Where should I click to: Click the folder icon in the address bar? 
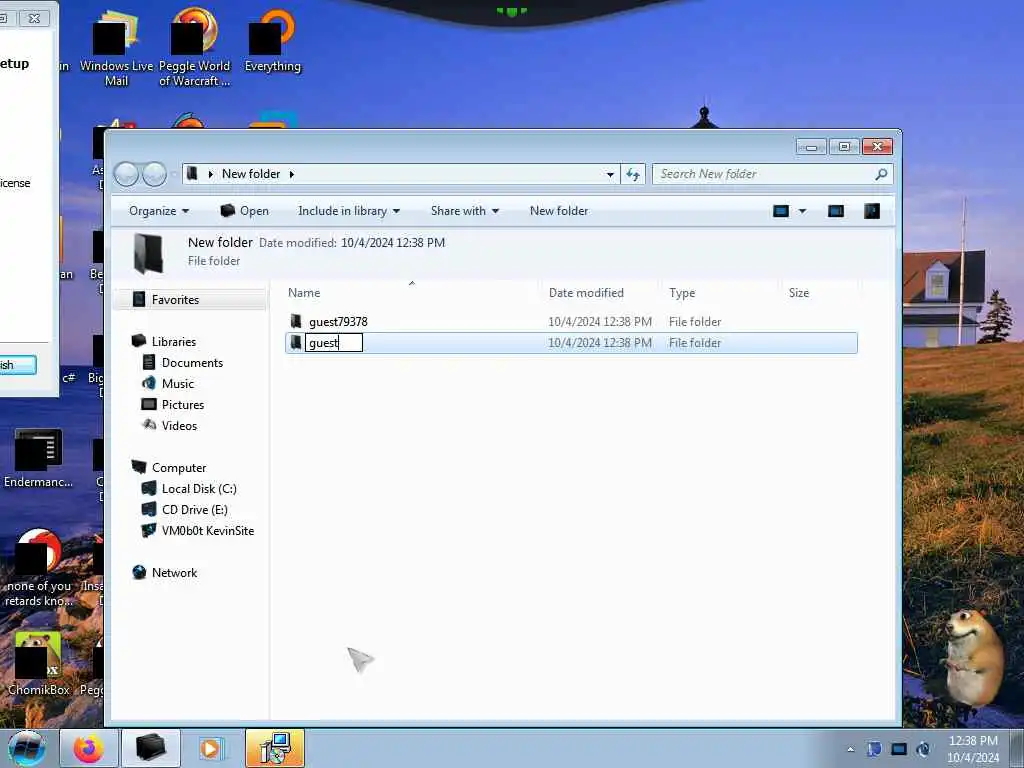tap(192, 174)
